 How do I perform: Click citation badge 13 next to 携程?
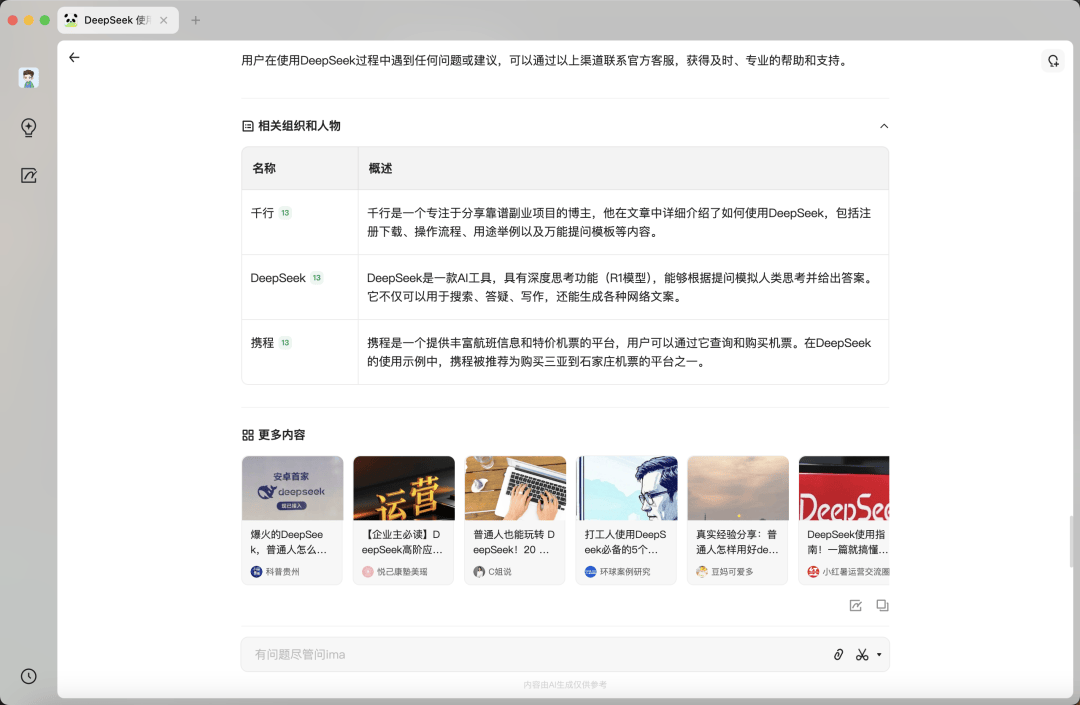point(285,343)
